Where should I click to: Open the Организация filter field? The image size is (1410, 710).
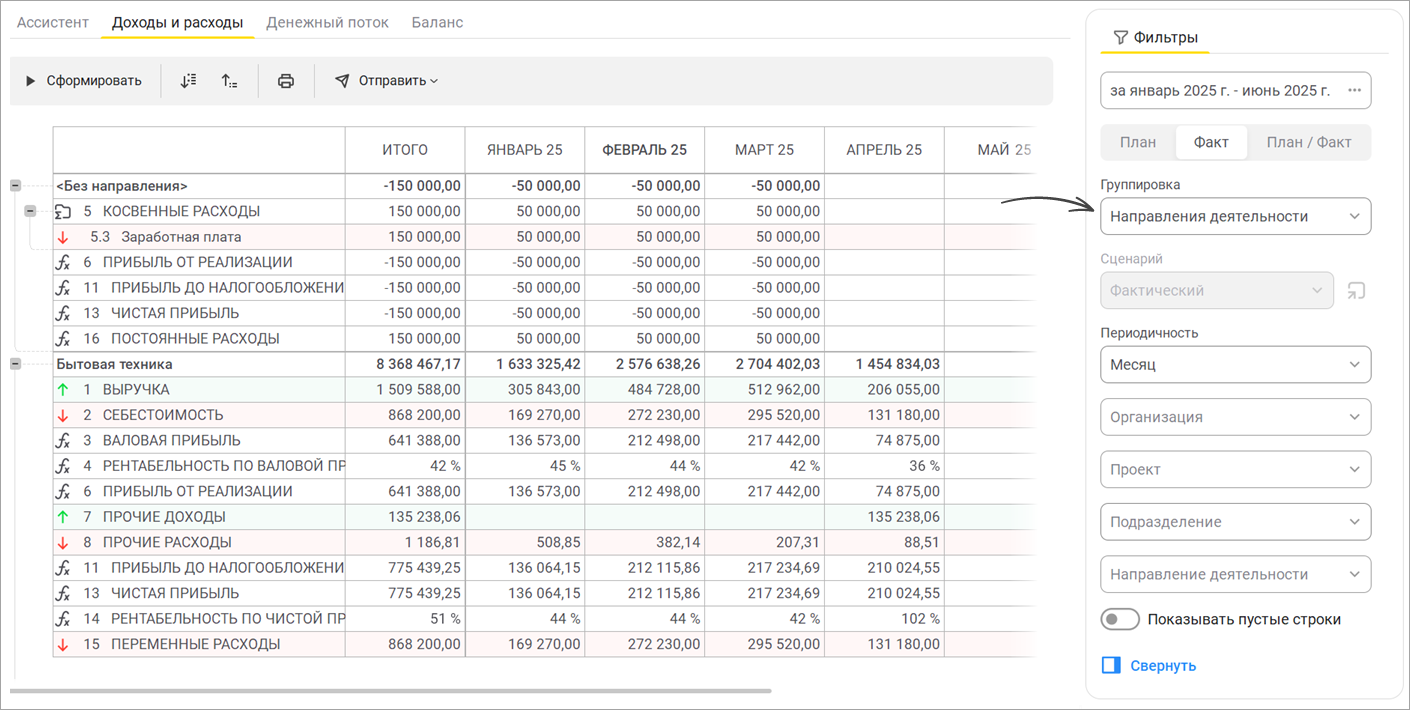click(1235, 417)
